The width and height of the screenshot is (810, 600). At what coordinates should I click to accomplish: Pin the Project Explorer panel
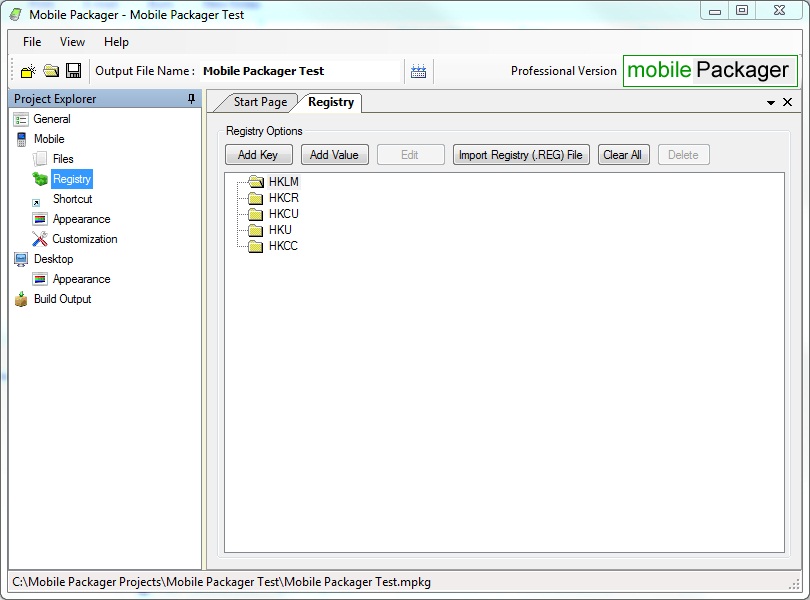coord(191,99)
